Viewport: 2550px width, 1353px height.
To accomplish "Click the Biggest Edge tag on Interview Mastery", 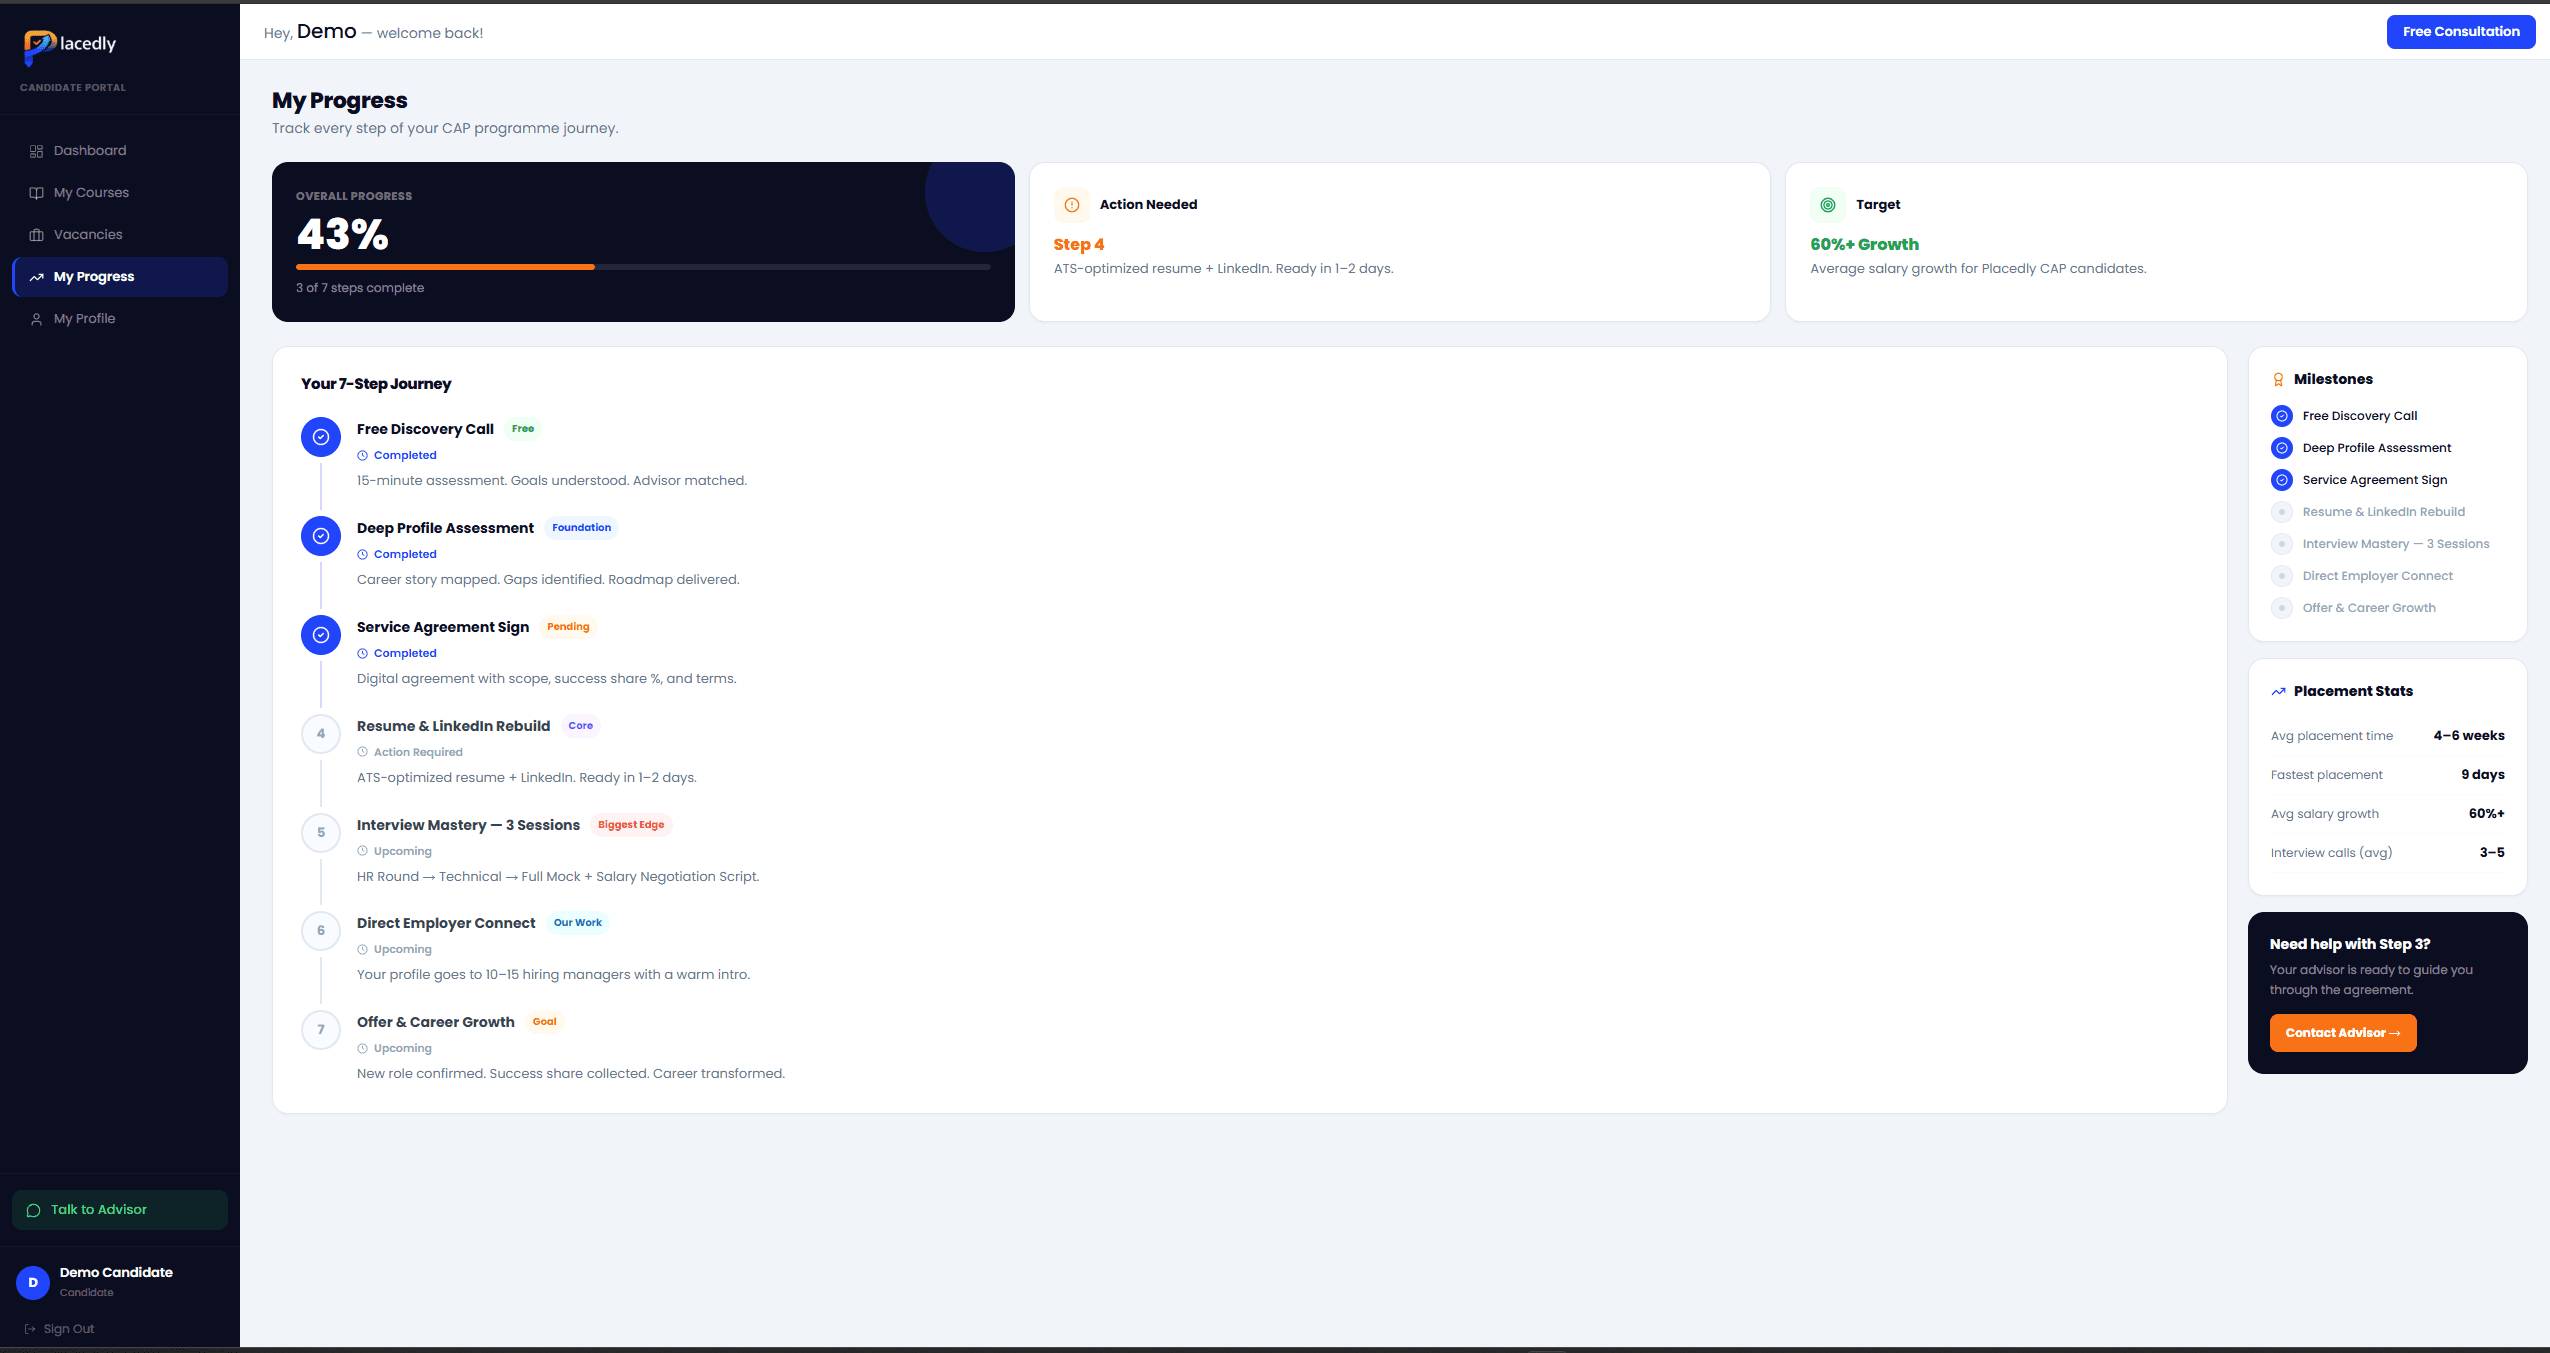I will pyautogui.click(x=631, y=825).
